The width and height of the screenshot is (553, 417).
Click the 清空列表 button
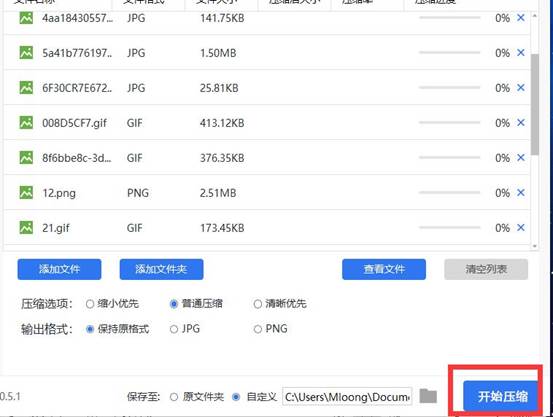point(486,270)
